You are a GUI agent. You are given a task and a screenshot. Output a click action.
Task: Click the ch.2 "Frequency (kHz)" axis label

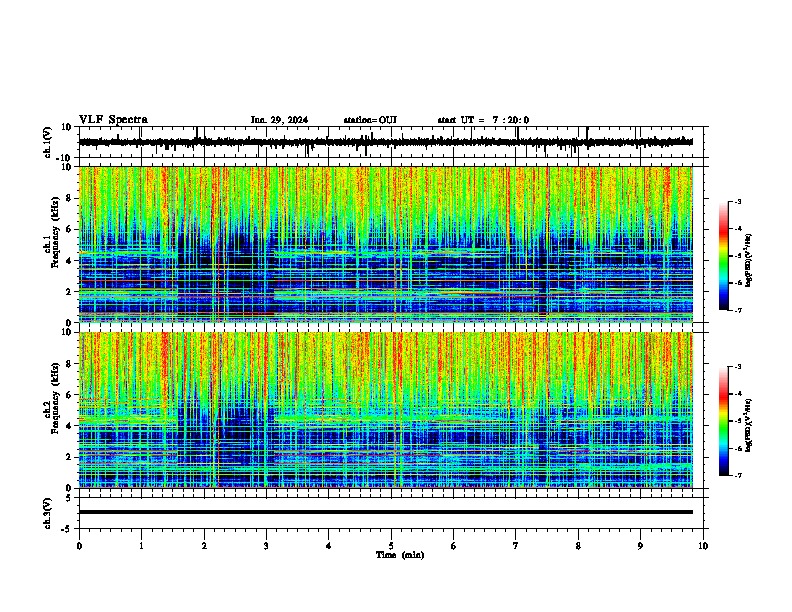55,397
